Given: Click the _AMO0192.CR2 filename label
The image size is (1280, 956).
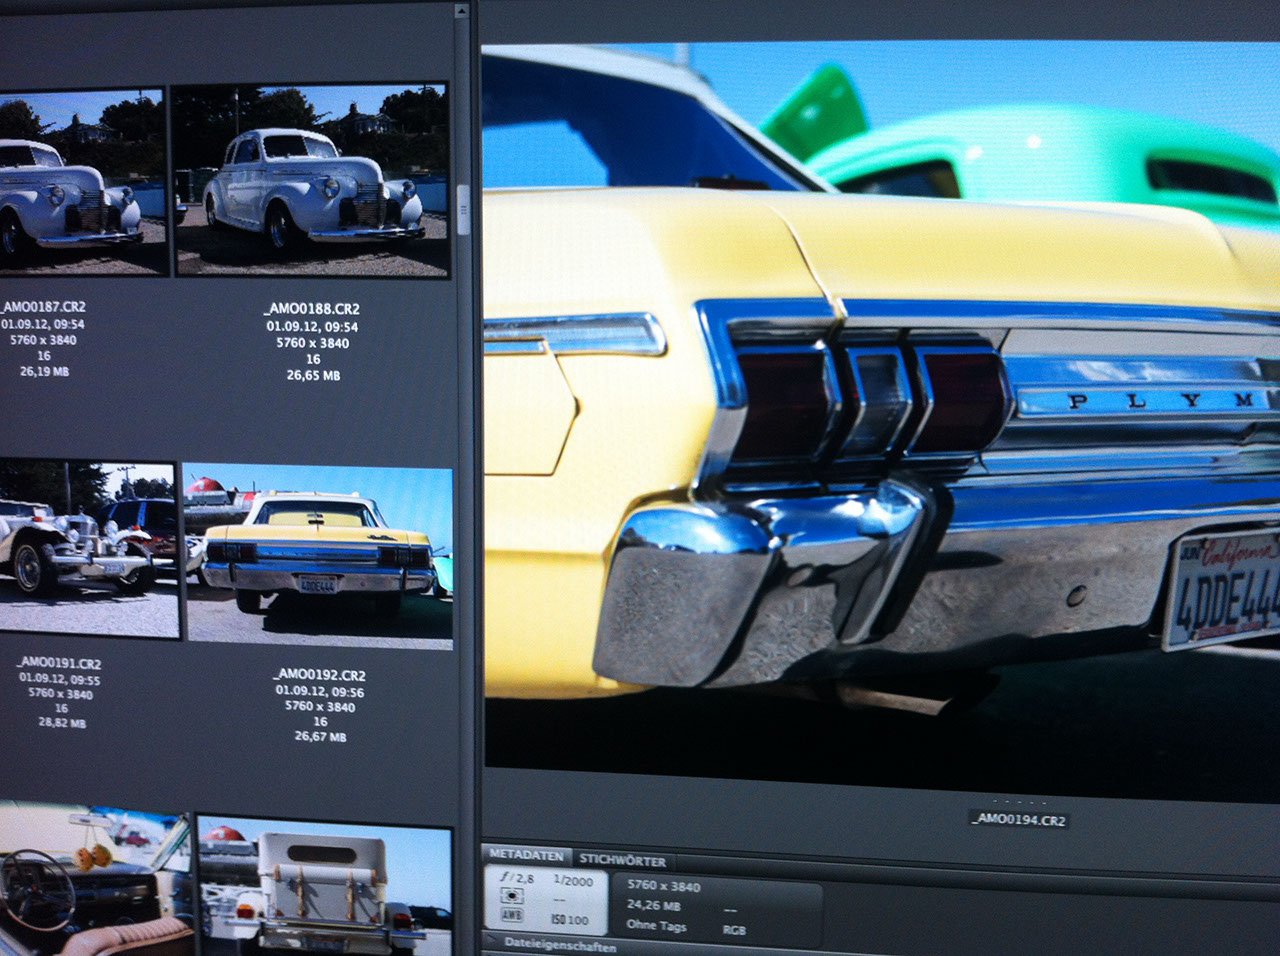Looking at the screenshot, I should (x=320, y=675).
